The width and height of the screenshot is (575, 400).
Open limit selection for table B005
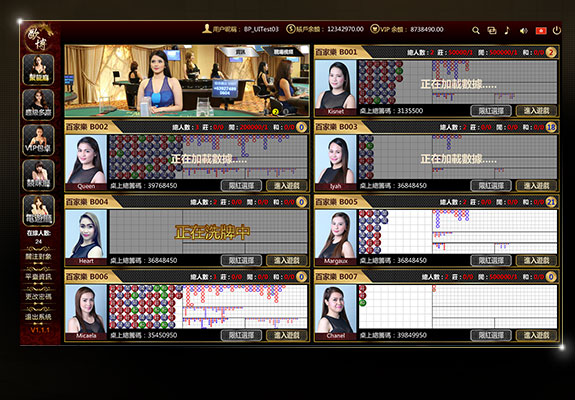click(x=491, y=260)
